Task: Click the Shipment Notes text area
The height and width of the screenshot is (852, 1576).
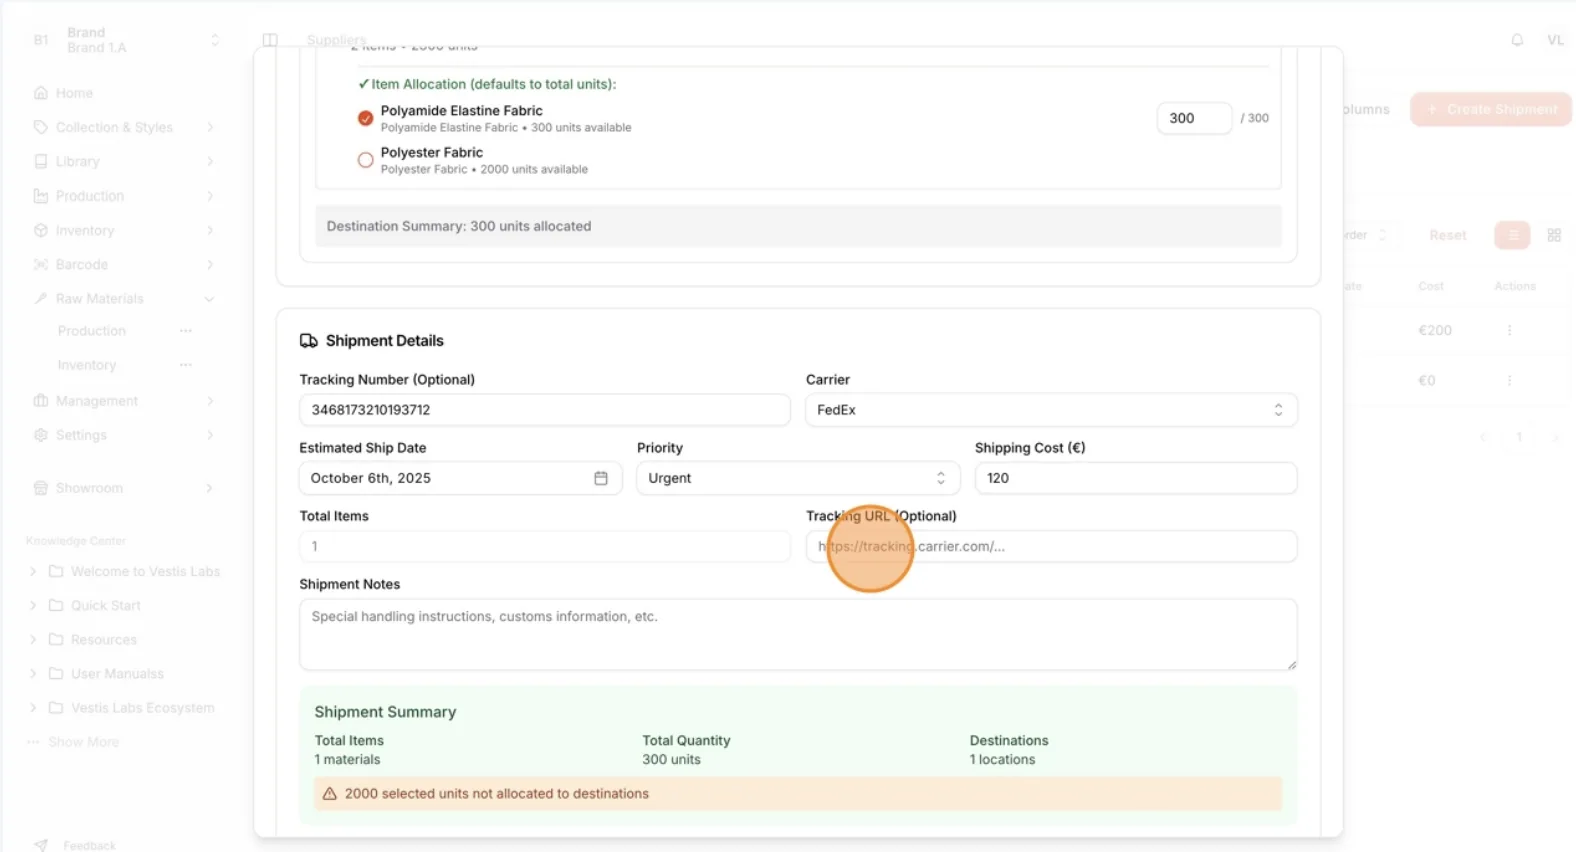Action: coord(798,634)
